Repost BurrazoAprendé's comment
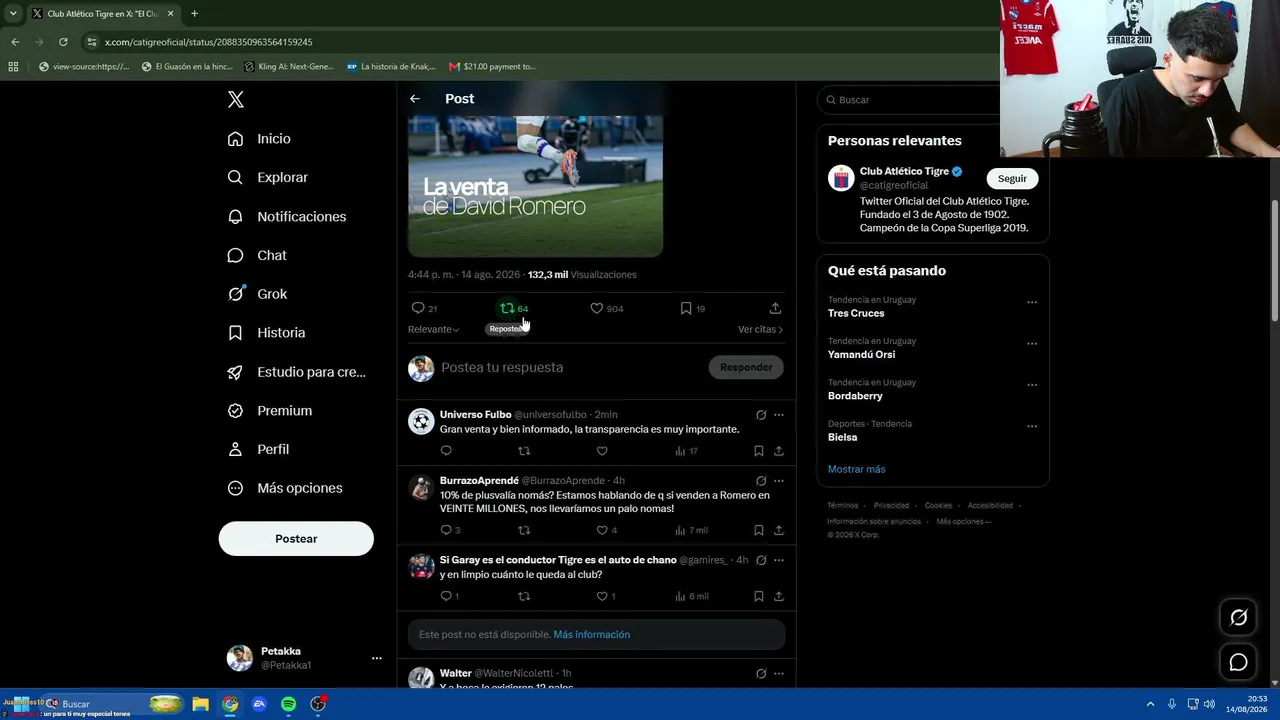This screenshot has height=720, width=1280. coord(524,530)
